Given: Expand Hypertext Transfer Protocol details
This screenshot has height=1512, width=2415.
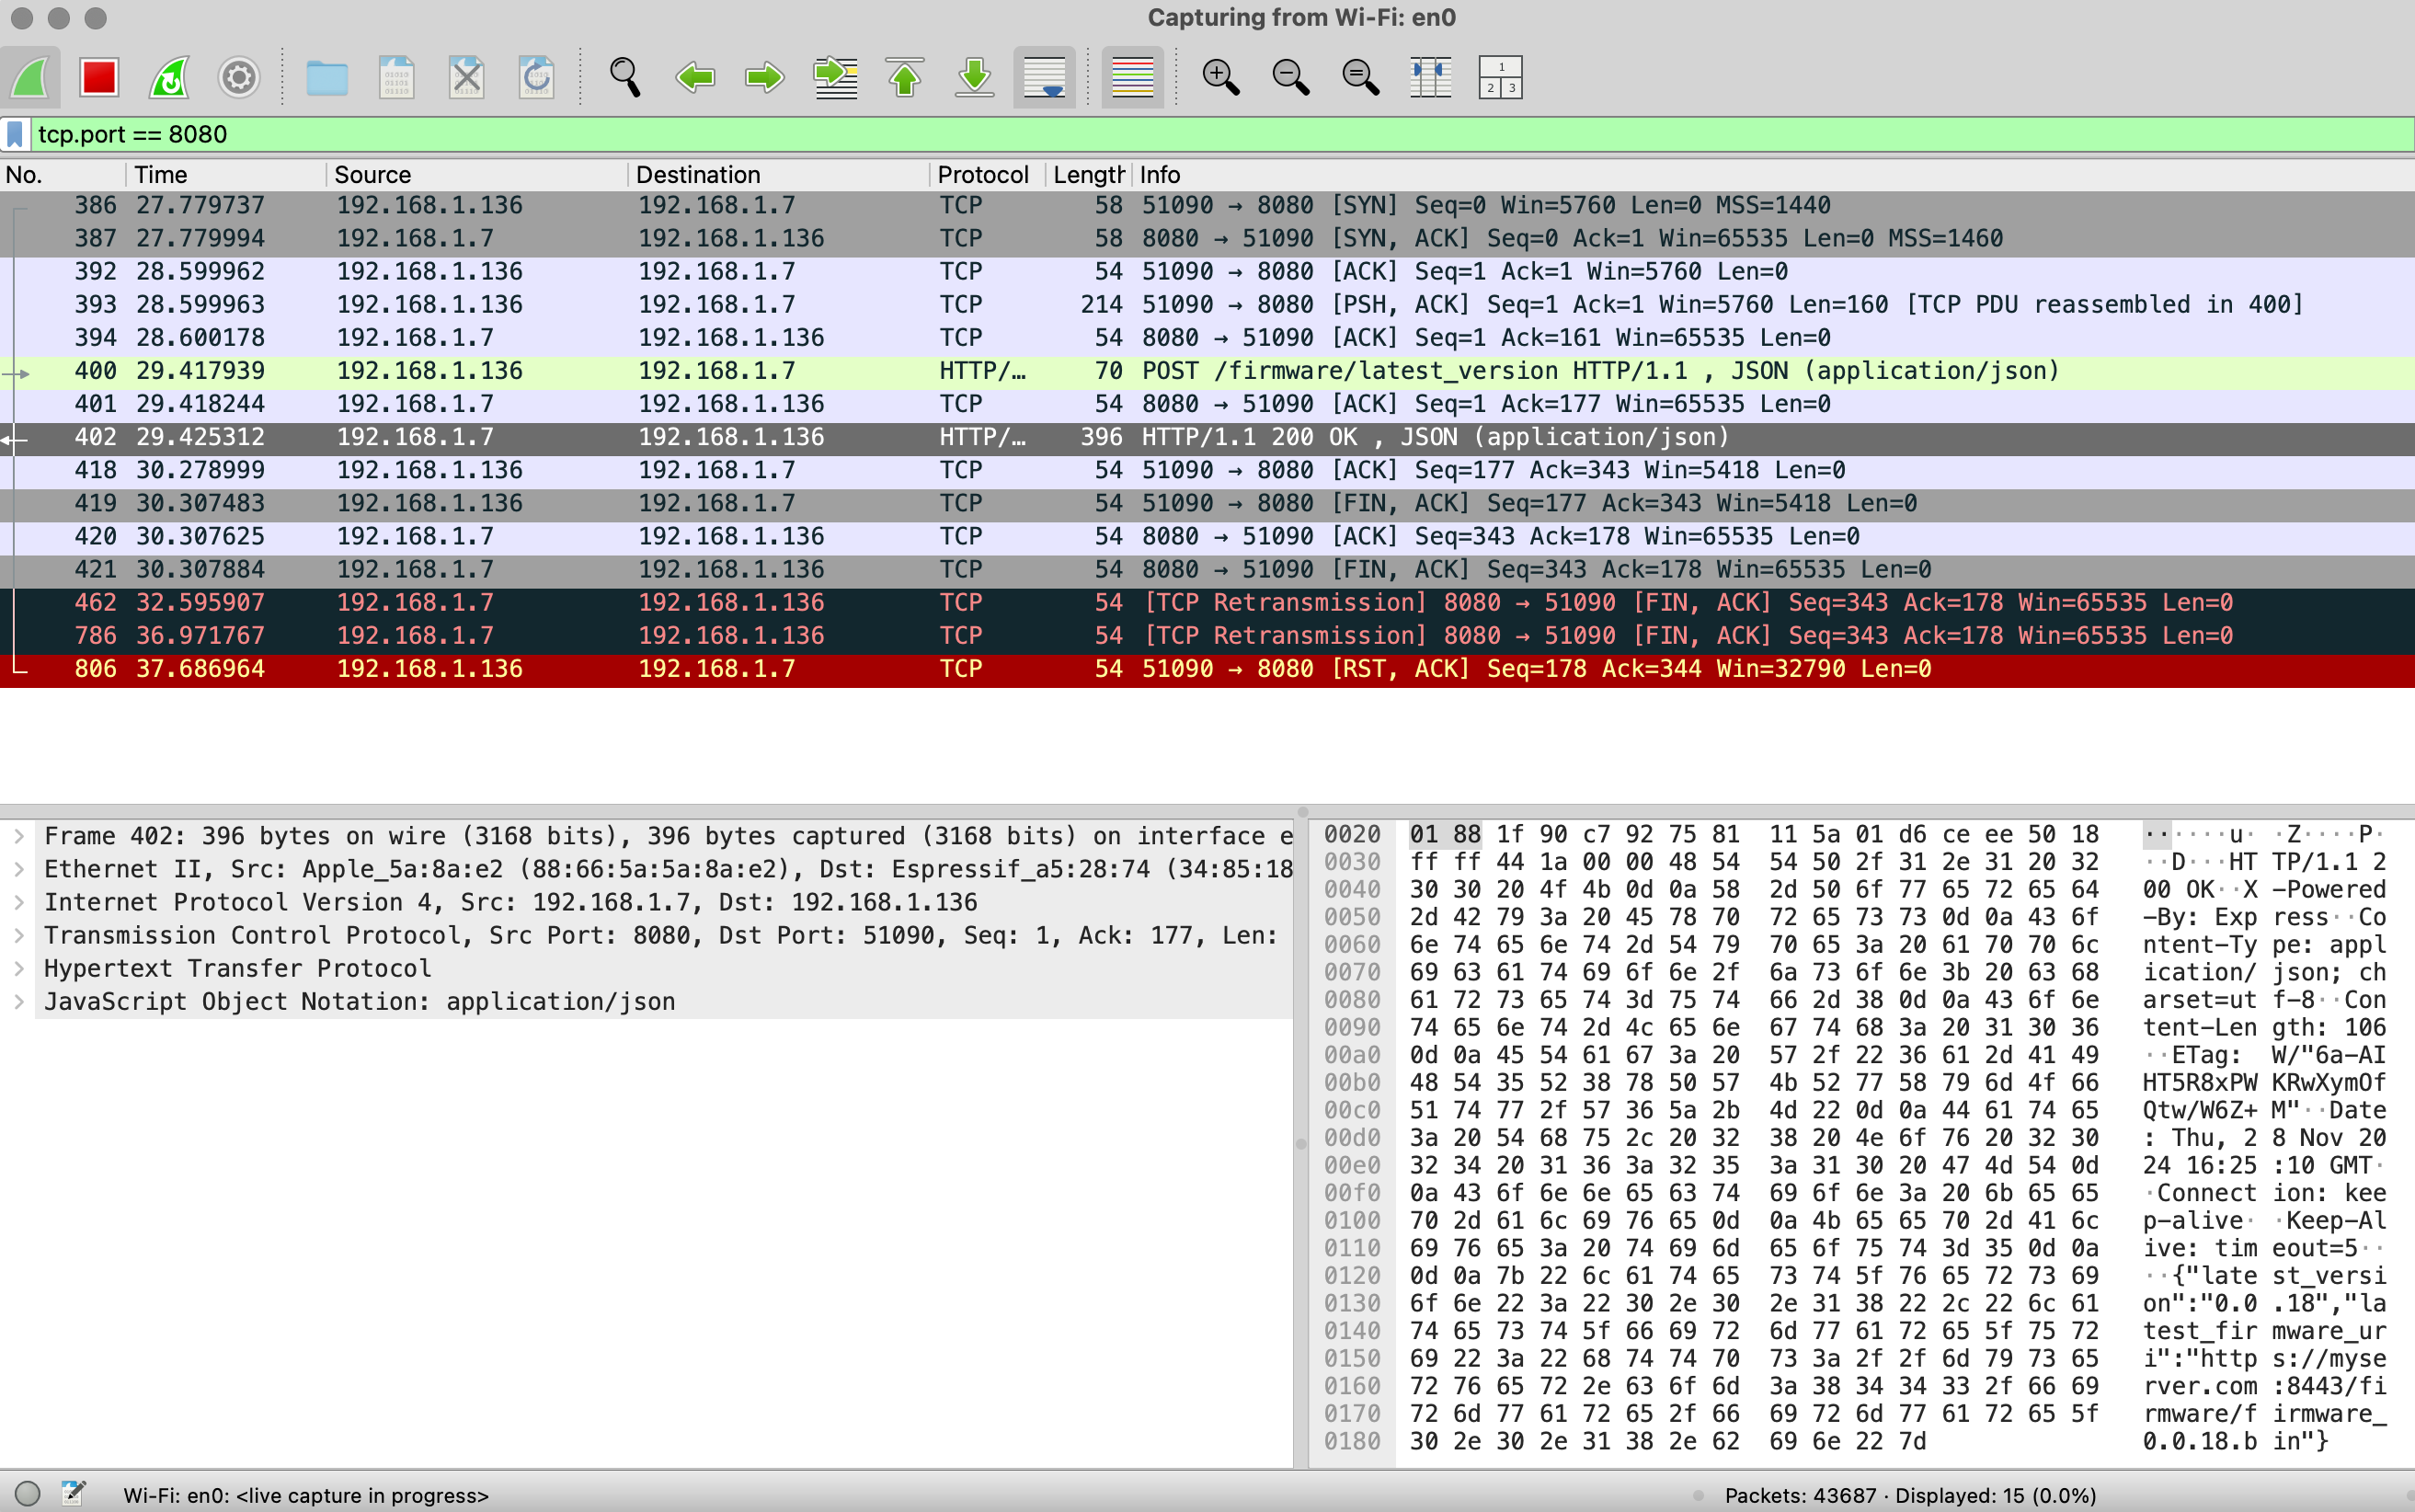Looking at the screenshot, I should click(19, 968).
